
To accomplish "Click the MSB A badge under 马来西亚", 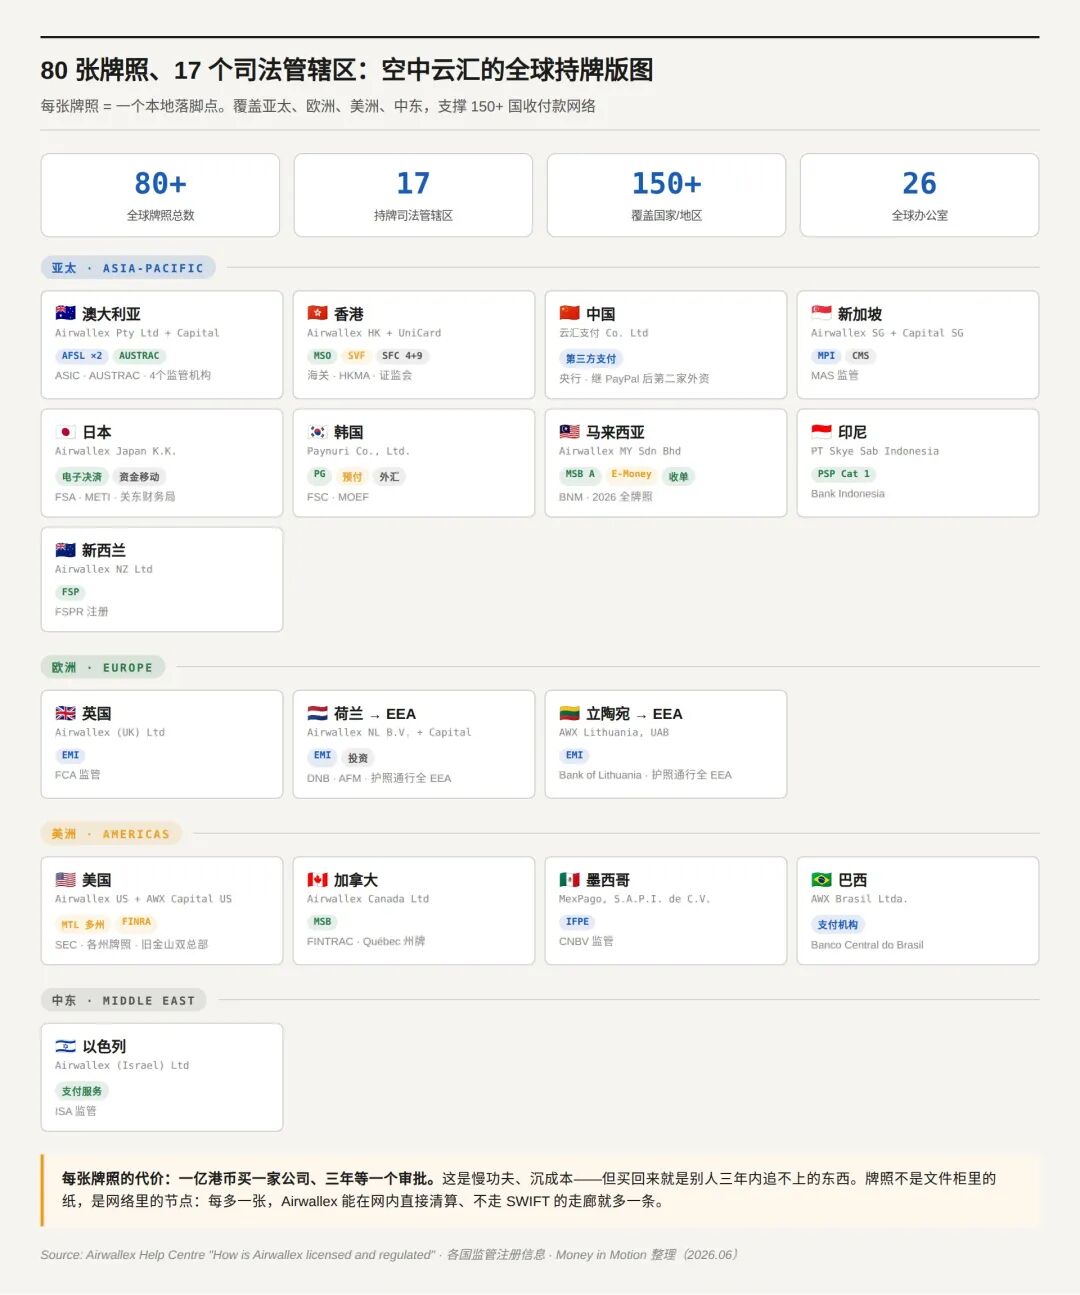I will pos(580,475).
